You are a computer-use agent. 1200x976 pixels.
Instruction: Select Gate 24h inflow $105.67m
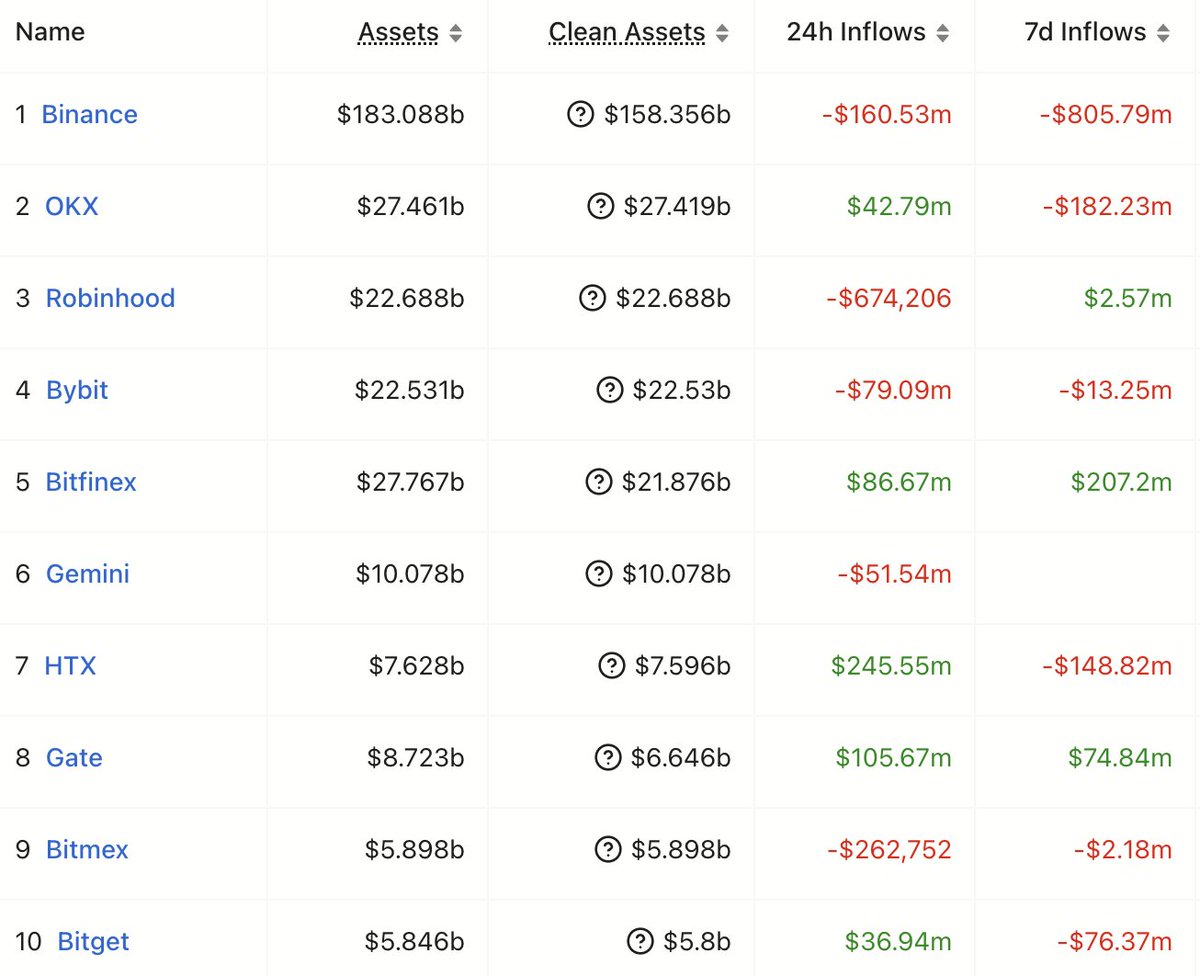point(894,758)
